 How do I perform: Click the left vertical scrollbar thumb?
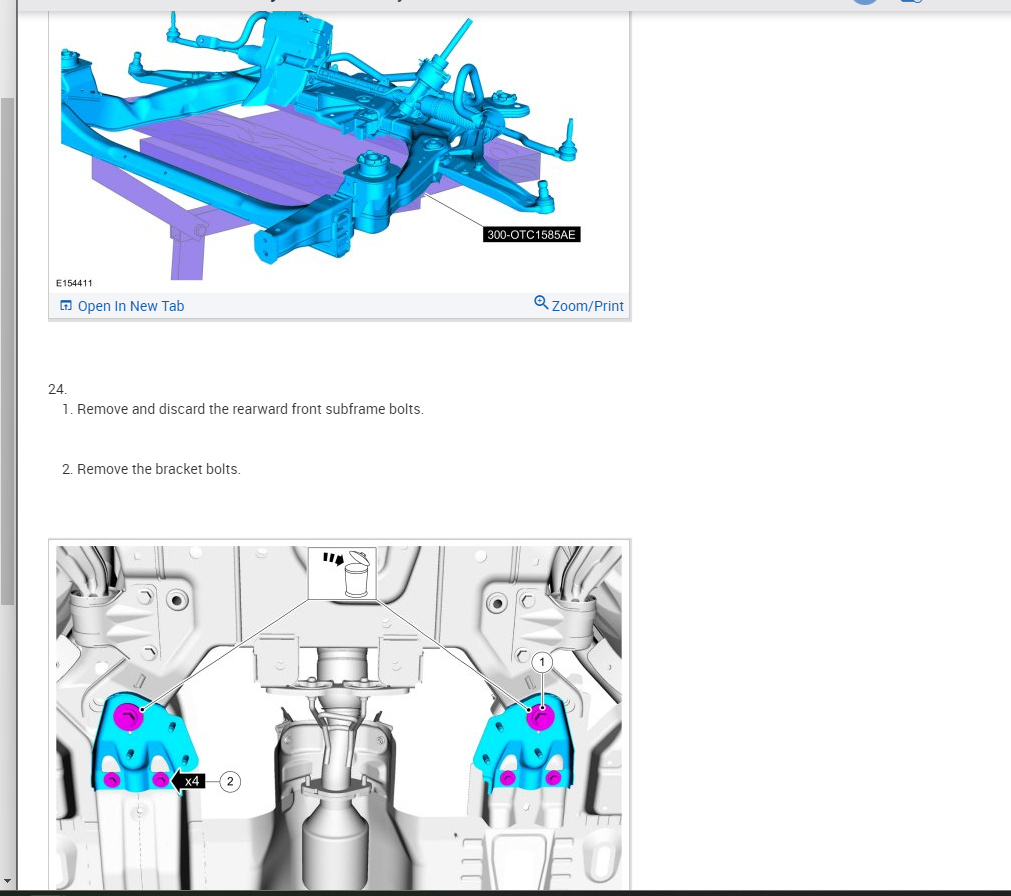point(7,351)
